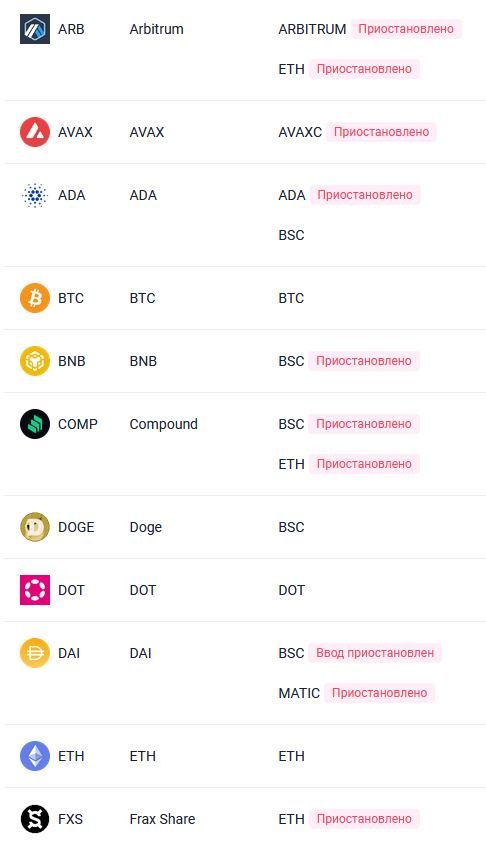
Task: Click the pink Polkadot DOT icon
Action: click(35, 590)
